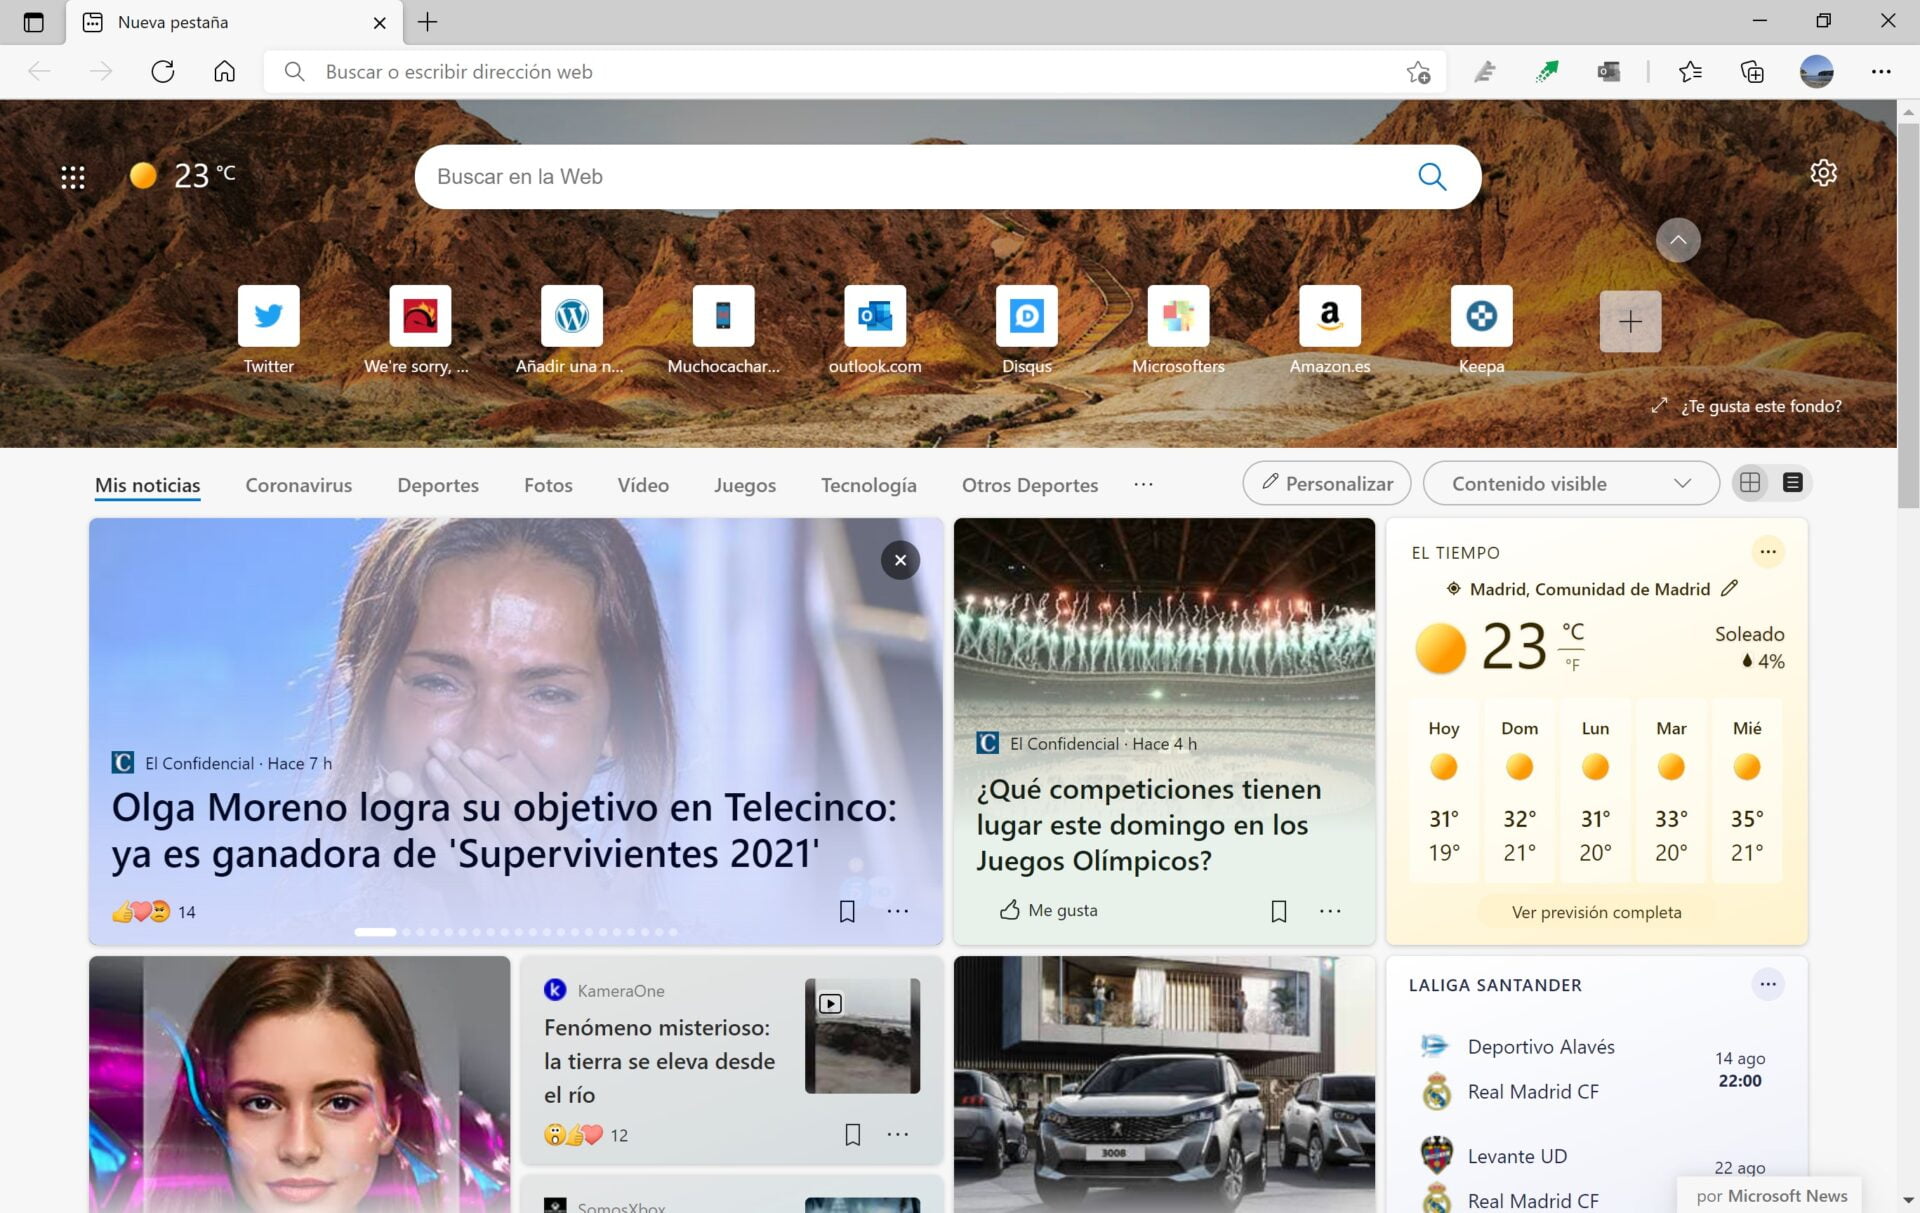1920x1213 pixels.
Task: Open the Favorites list icon in toolbar
Action: (1690, 71)
